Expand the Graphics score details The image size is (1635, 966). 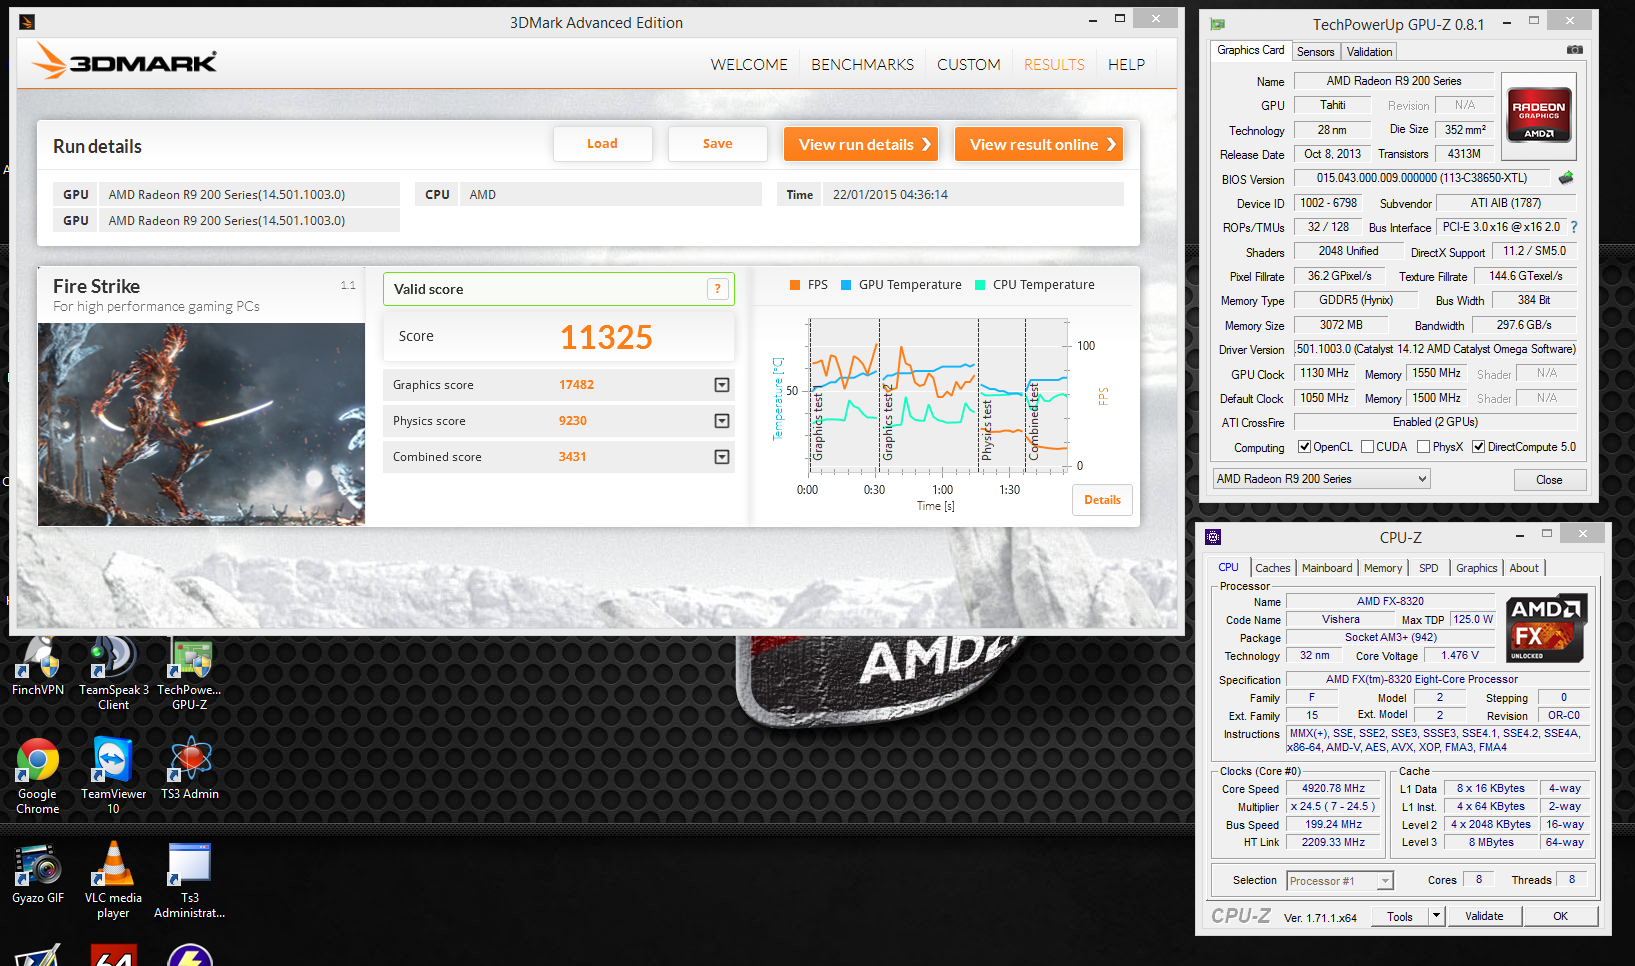(x=722, y=385)
